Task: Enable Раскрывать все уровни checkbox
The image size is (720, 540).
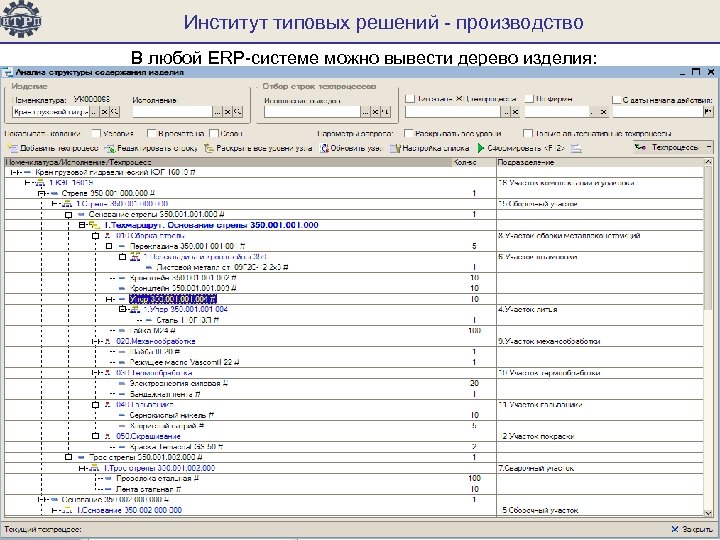Action: coord(409,134)
